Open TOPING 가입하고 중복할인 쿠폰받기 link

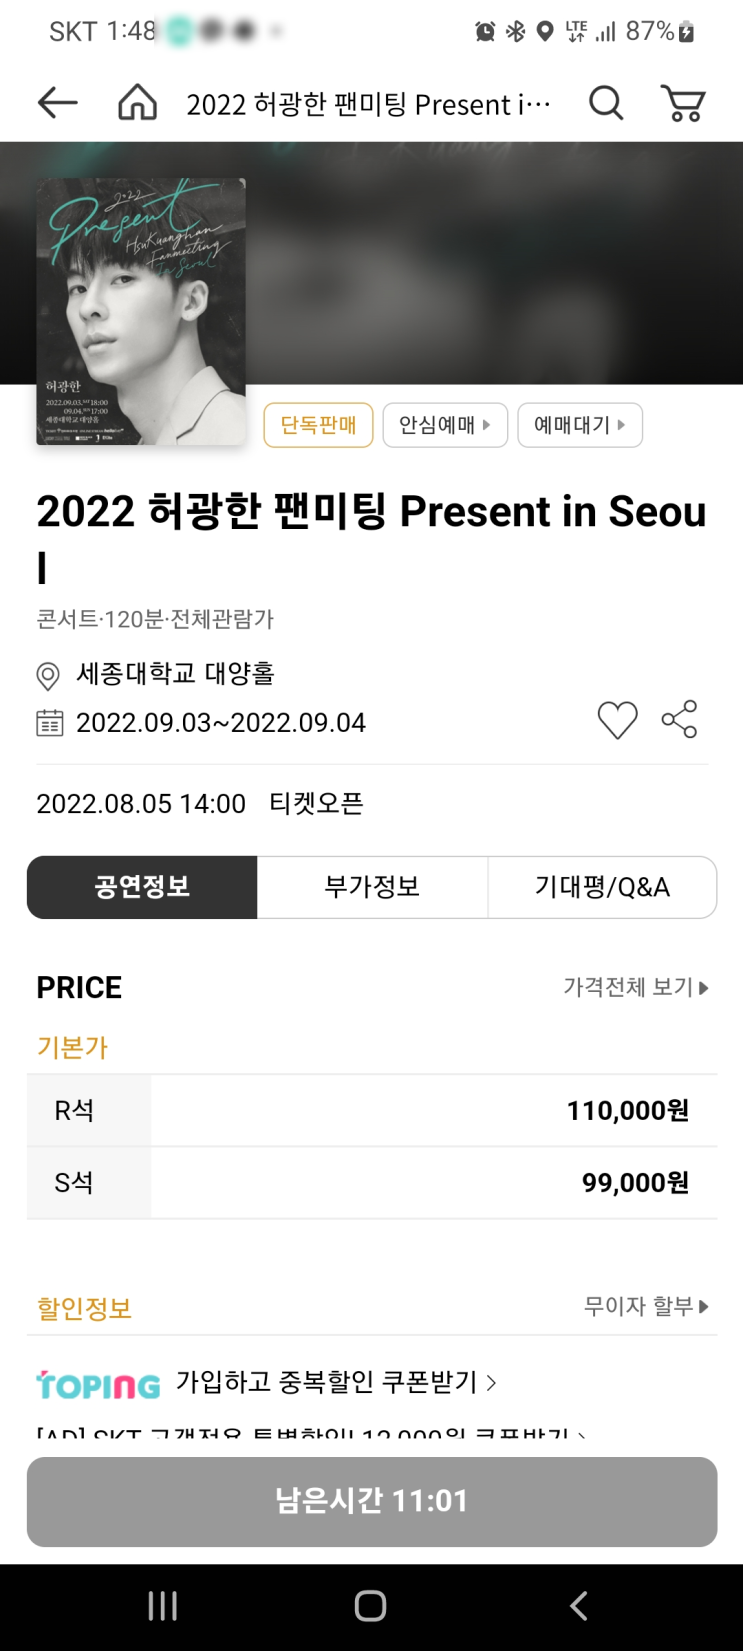[336, 1382]
